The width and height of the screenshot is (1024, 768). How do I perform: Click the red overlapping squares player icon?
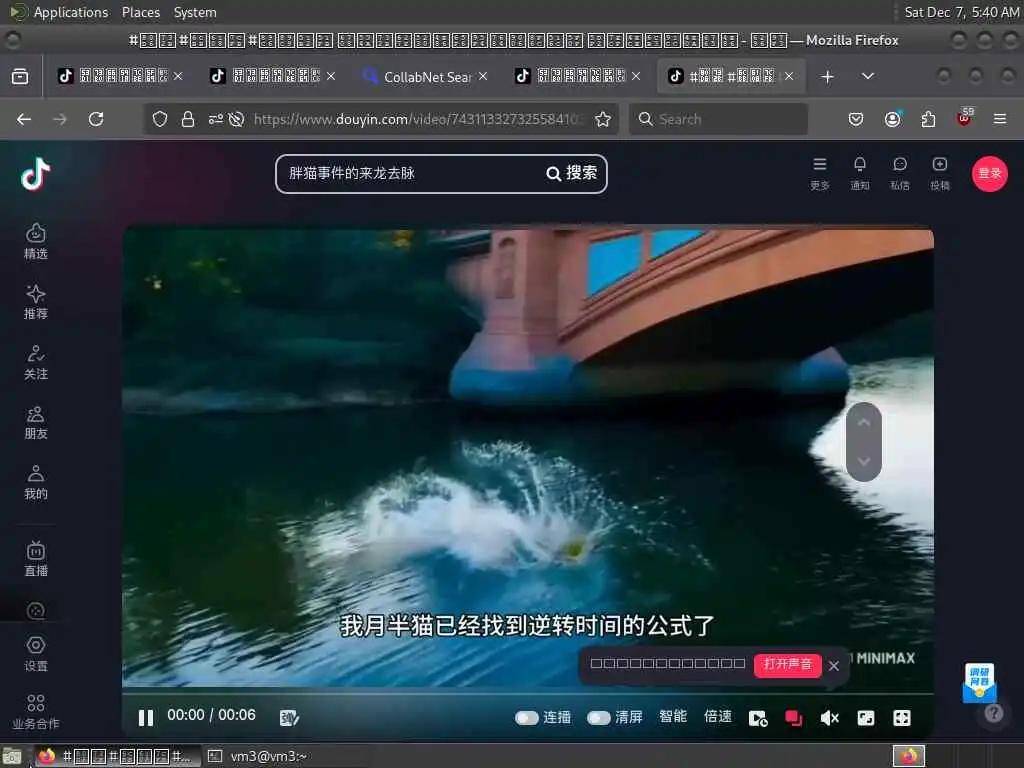tap(793, 718)
